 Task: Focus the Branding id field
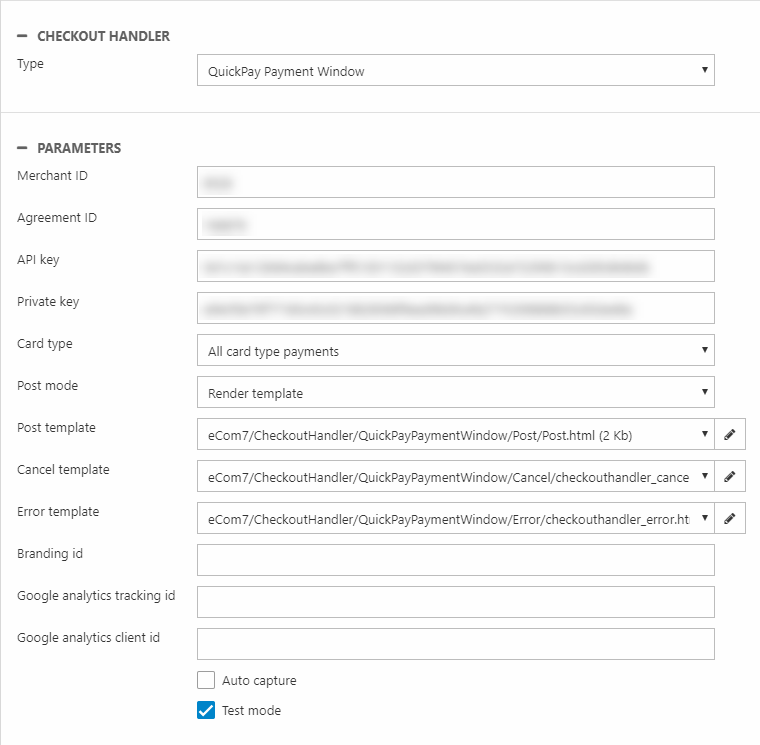coord(455,560)
